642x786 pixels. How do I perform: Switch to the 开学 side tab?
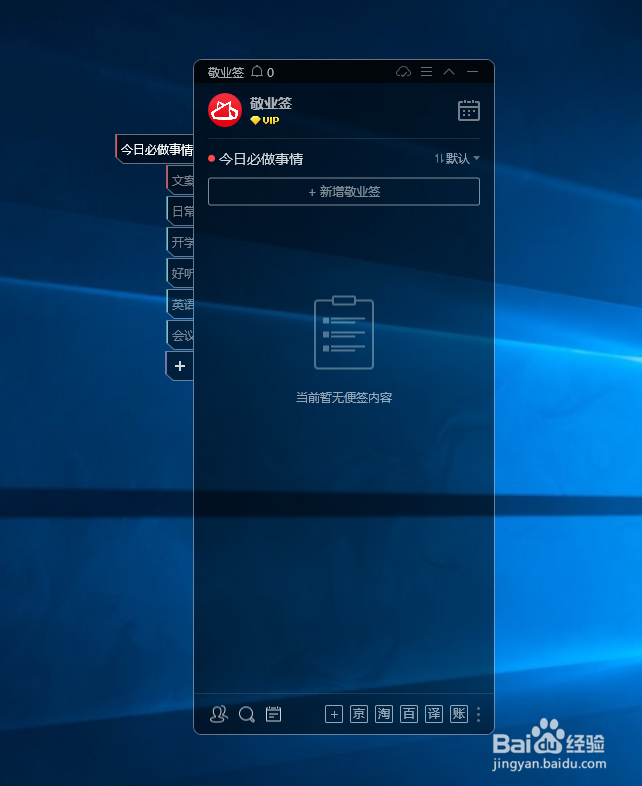[180, 243]
